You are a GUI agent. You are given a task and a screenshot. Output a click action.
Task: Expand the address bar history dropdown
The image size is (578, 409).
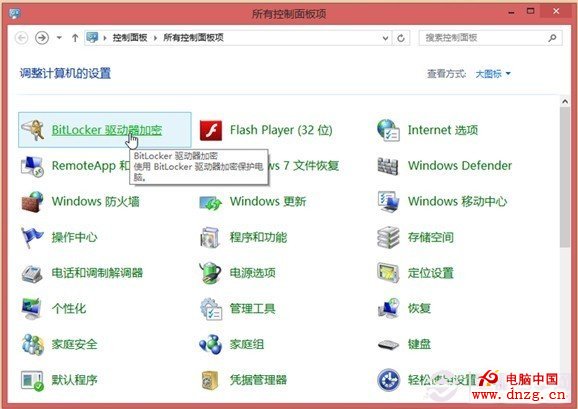[385, 38]
